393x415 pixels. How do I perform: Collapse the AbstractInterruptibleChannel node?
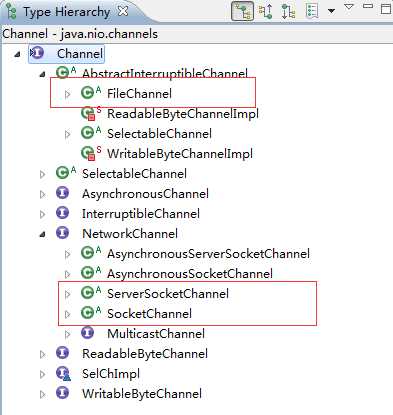pyautogui.click(x=42, y=74)
